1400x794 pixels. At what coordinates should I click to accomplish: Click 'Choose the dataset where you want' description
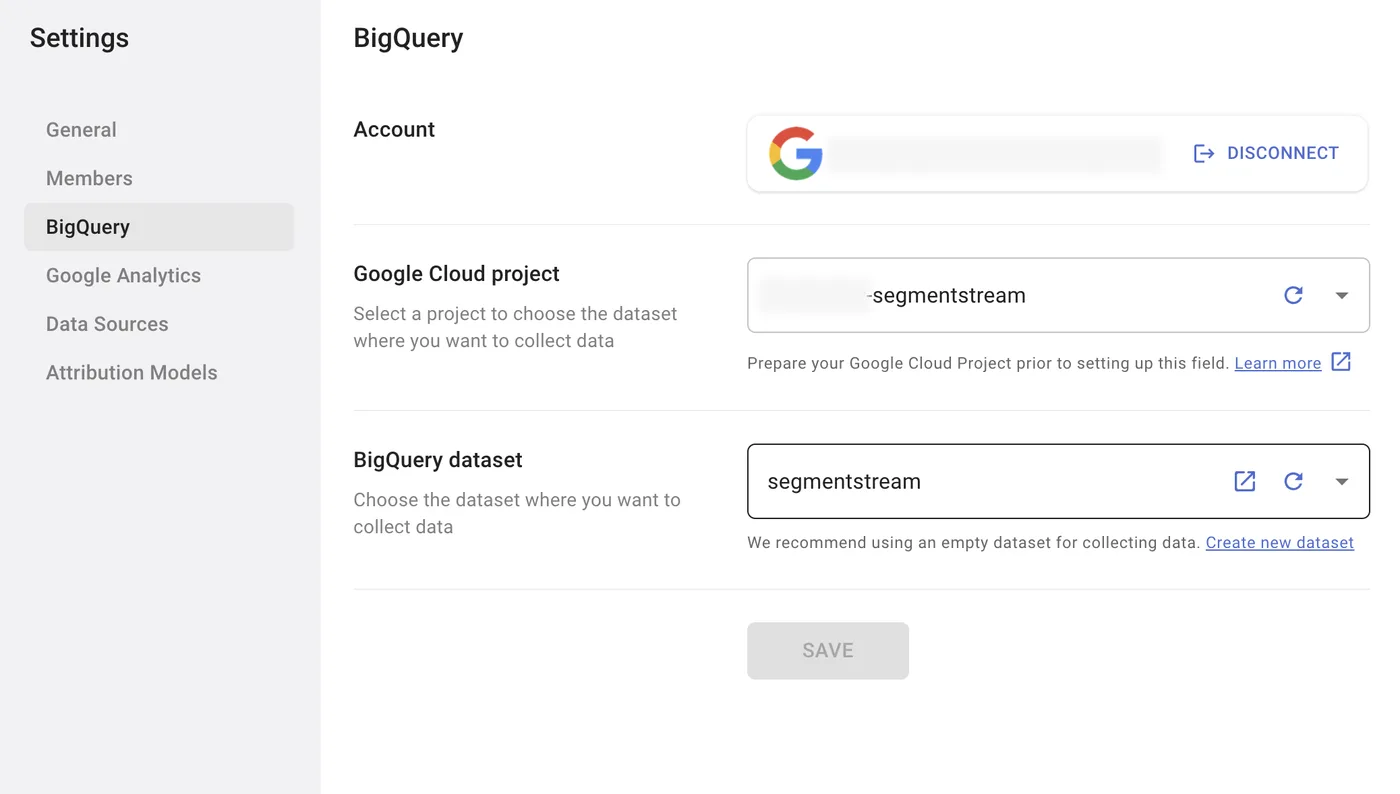517,513
